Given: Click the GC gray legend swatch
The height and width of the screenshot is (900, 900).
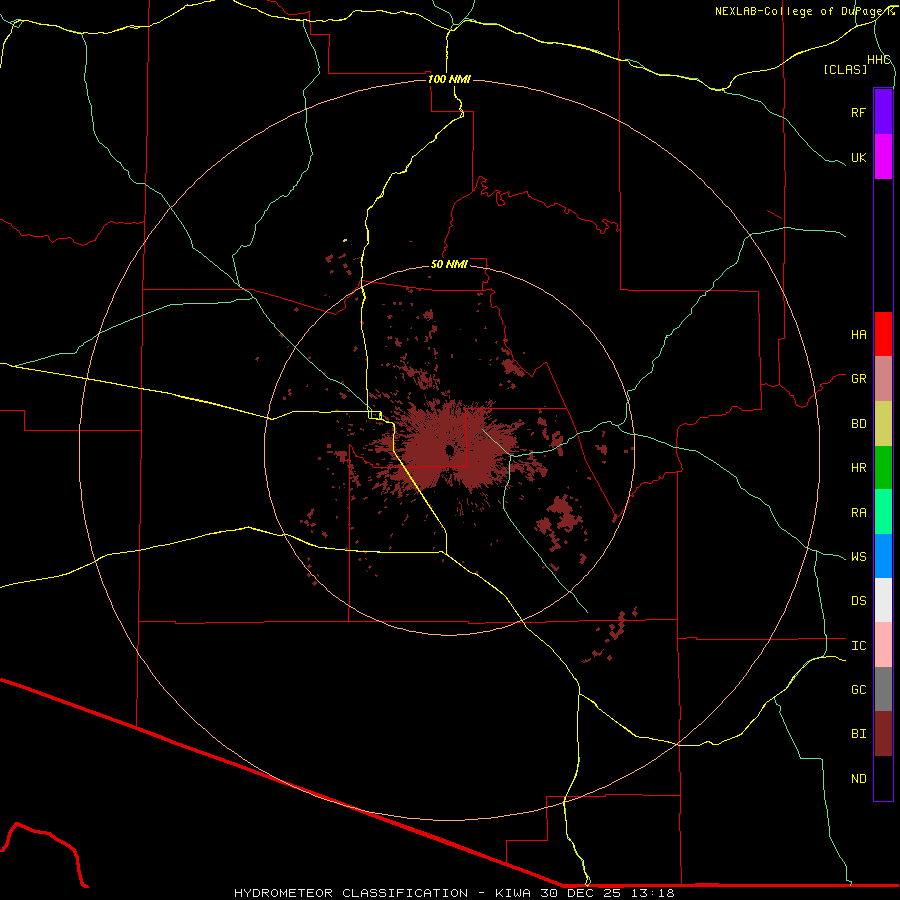Looking at the screenshot, I should 883,689.
